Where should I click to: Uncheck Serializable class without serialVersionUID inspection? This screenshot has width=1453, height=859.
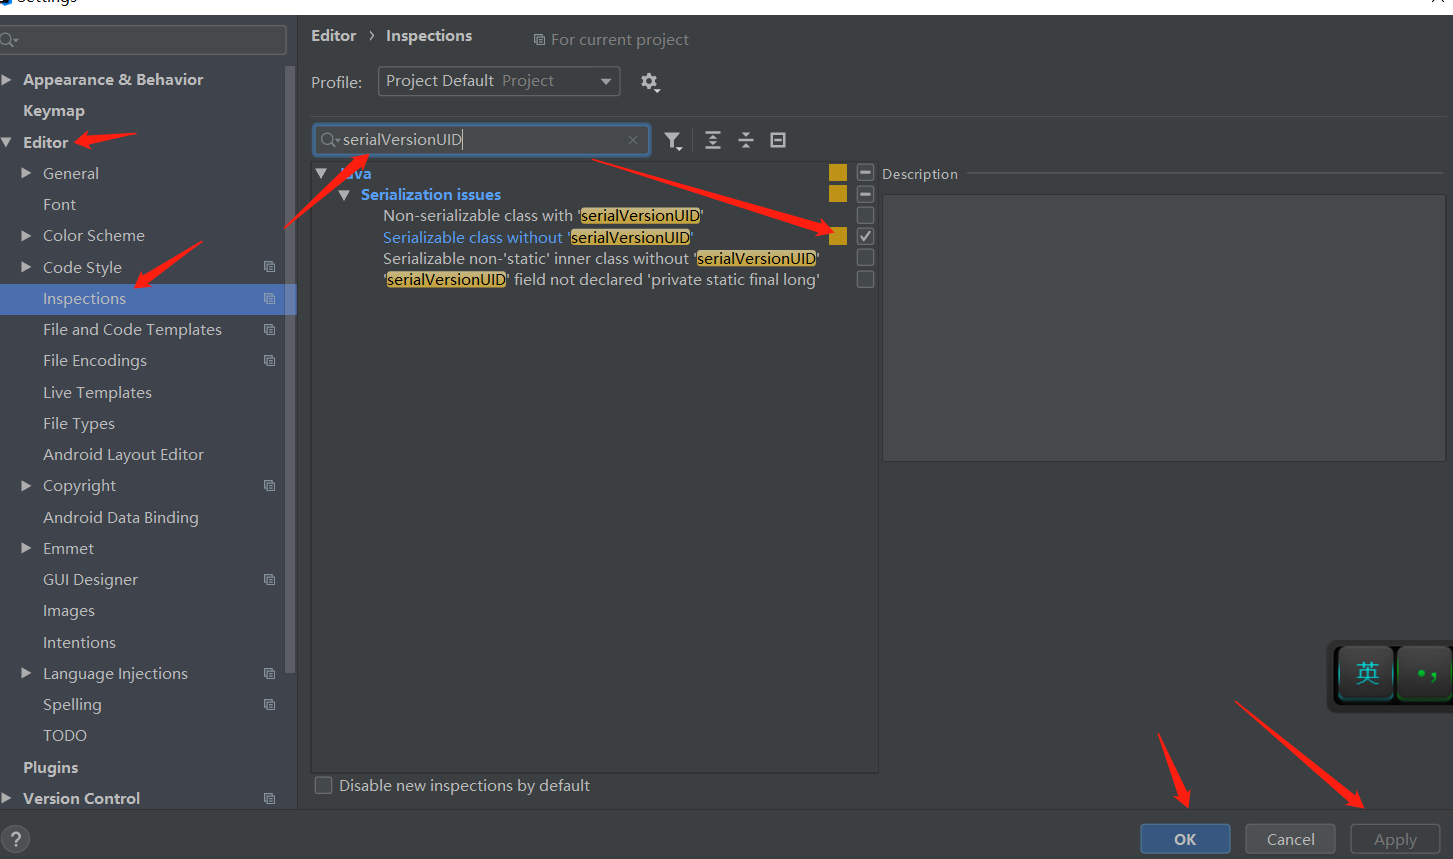866,237
